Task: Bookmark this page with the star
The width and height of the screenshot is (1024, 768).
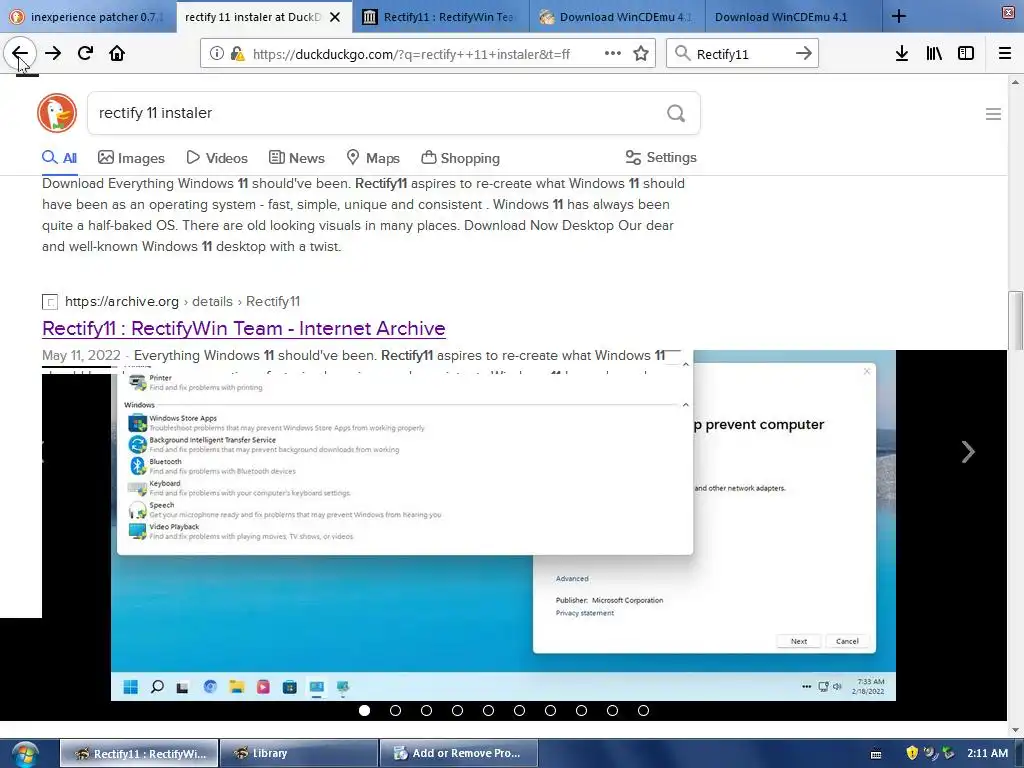Action: click(x=641, y=54)
